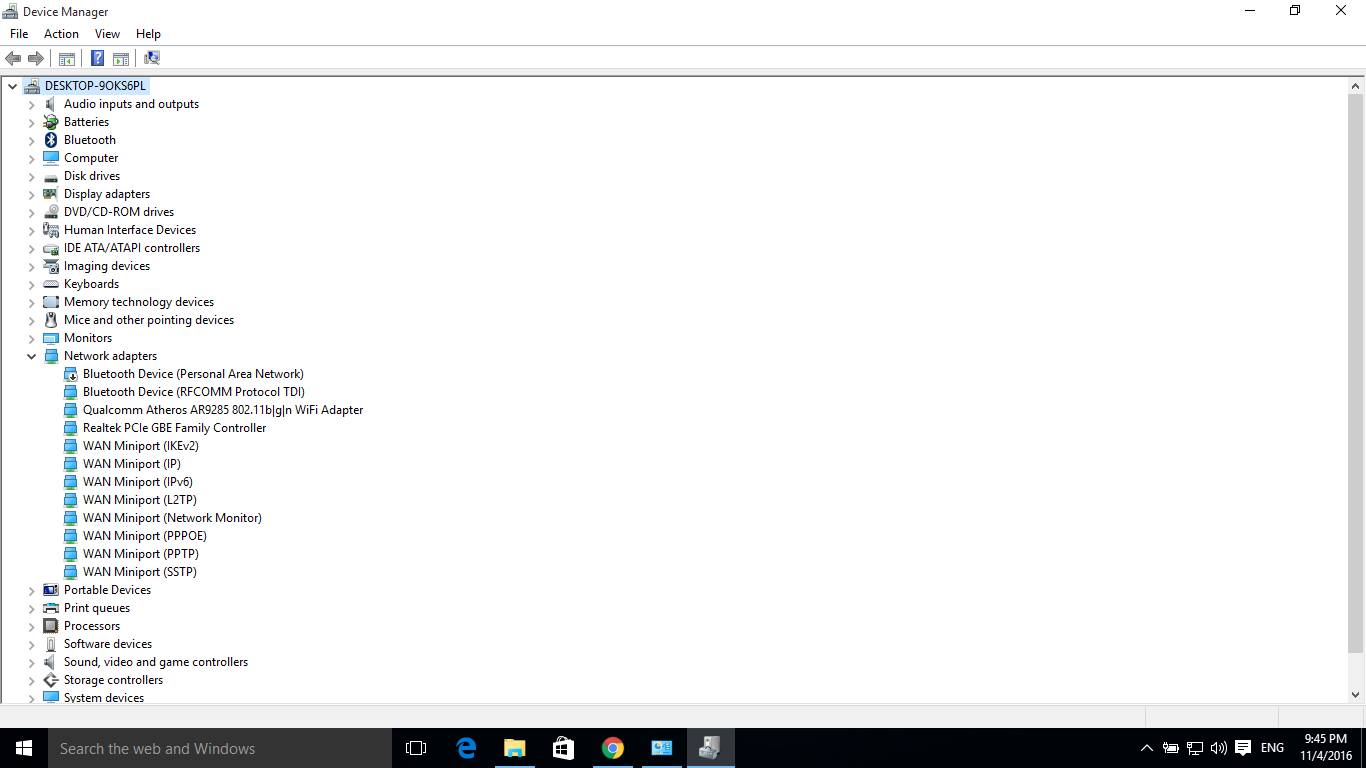Select the IDE ATA/ATAPI controllers icon

(x=51, y=248)
